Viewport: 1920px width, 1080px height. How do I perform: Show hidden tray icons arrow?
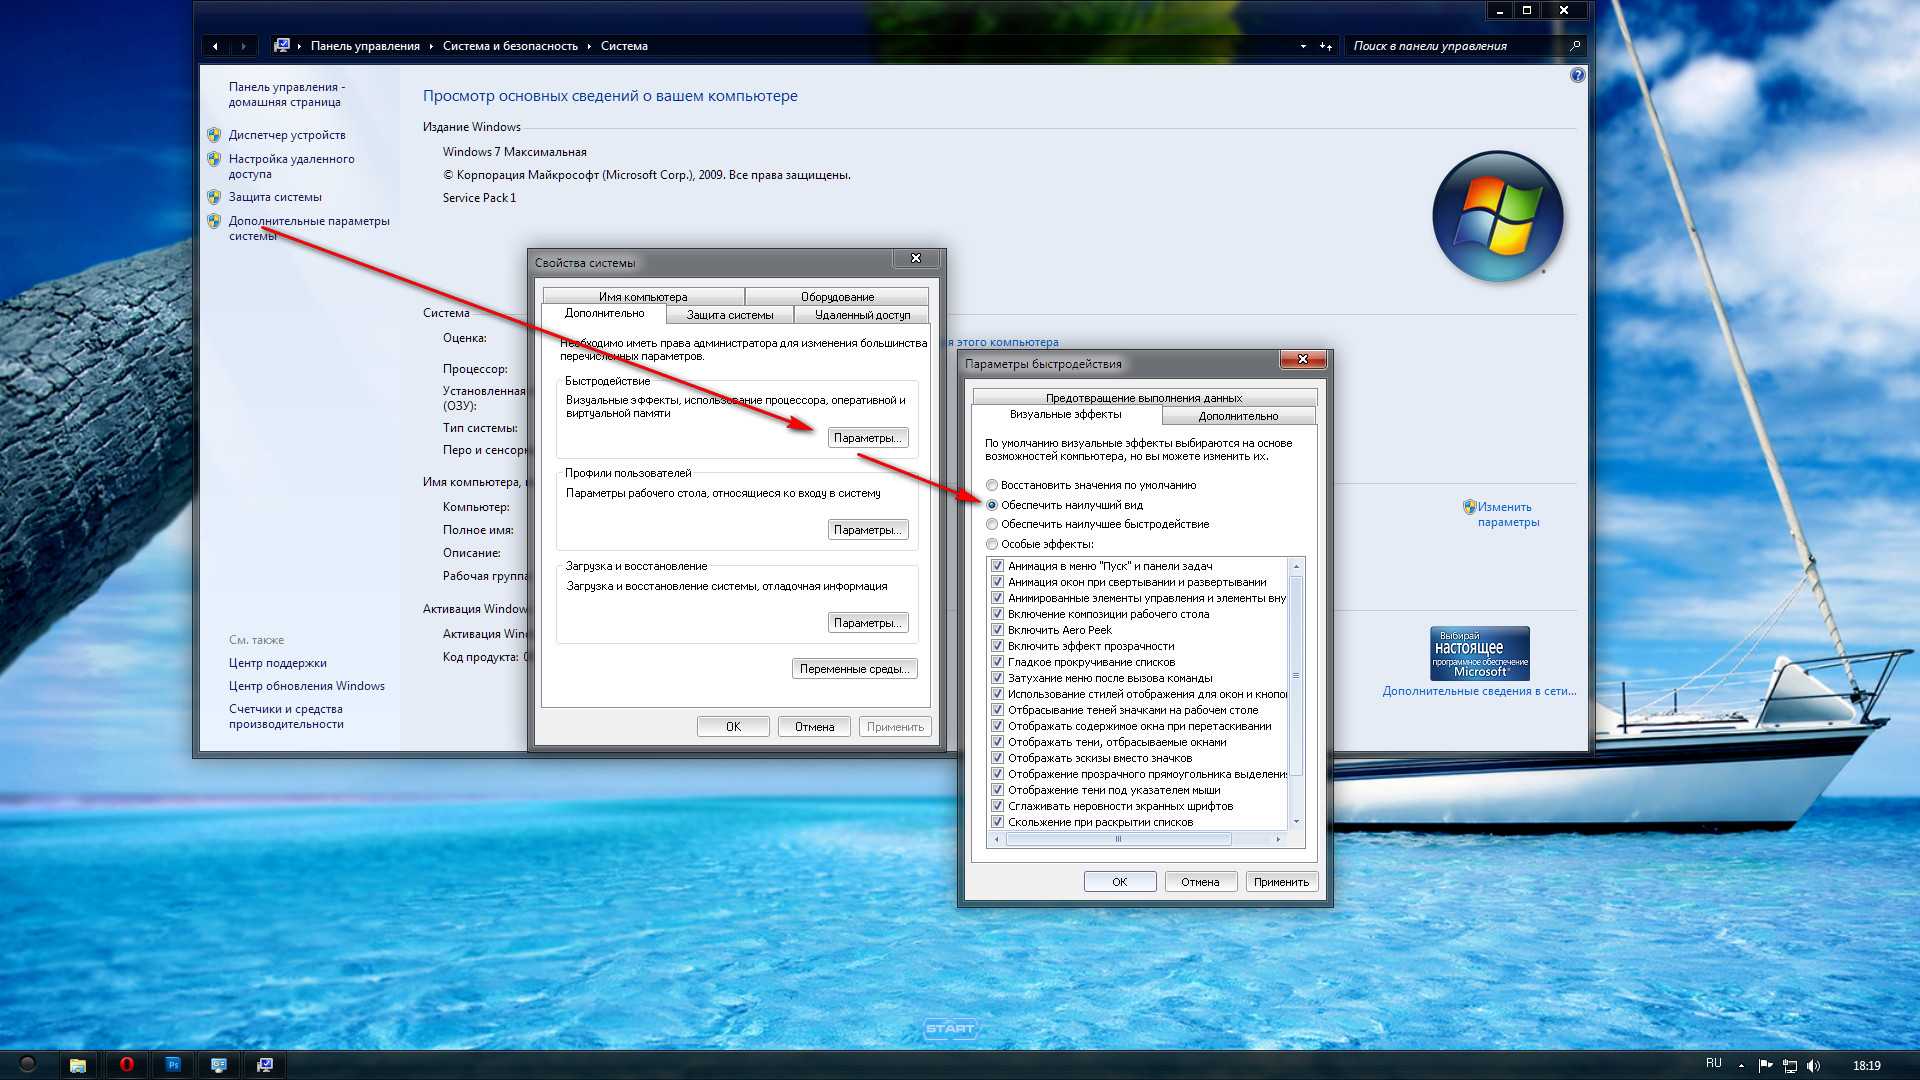click(x=1742, y=1066)
